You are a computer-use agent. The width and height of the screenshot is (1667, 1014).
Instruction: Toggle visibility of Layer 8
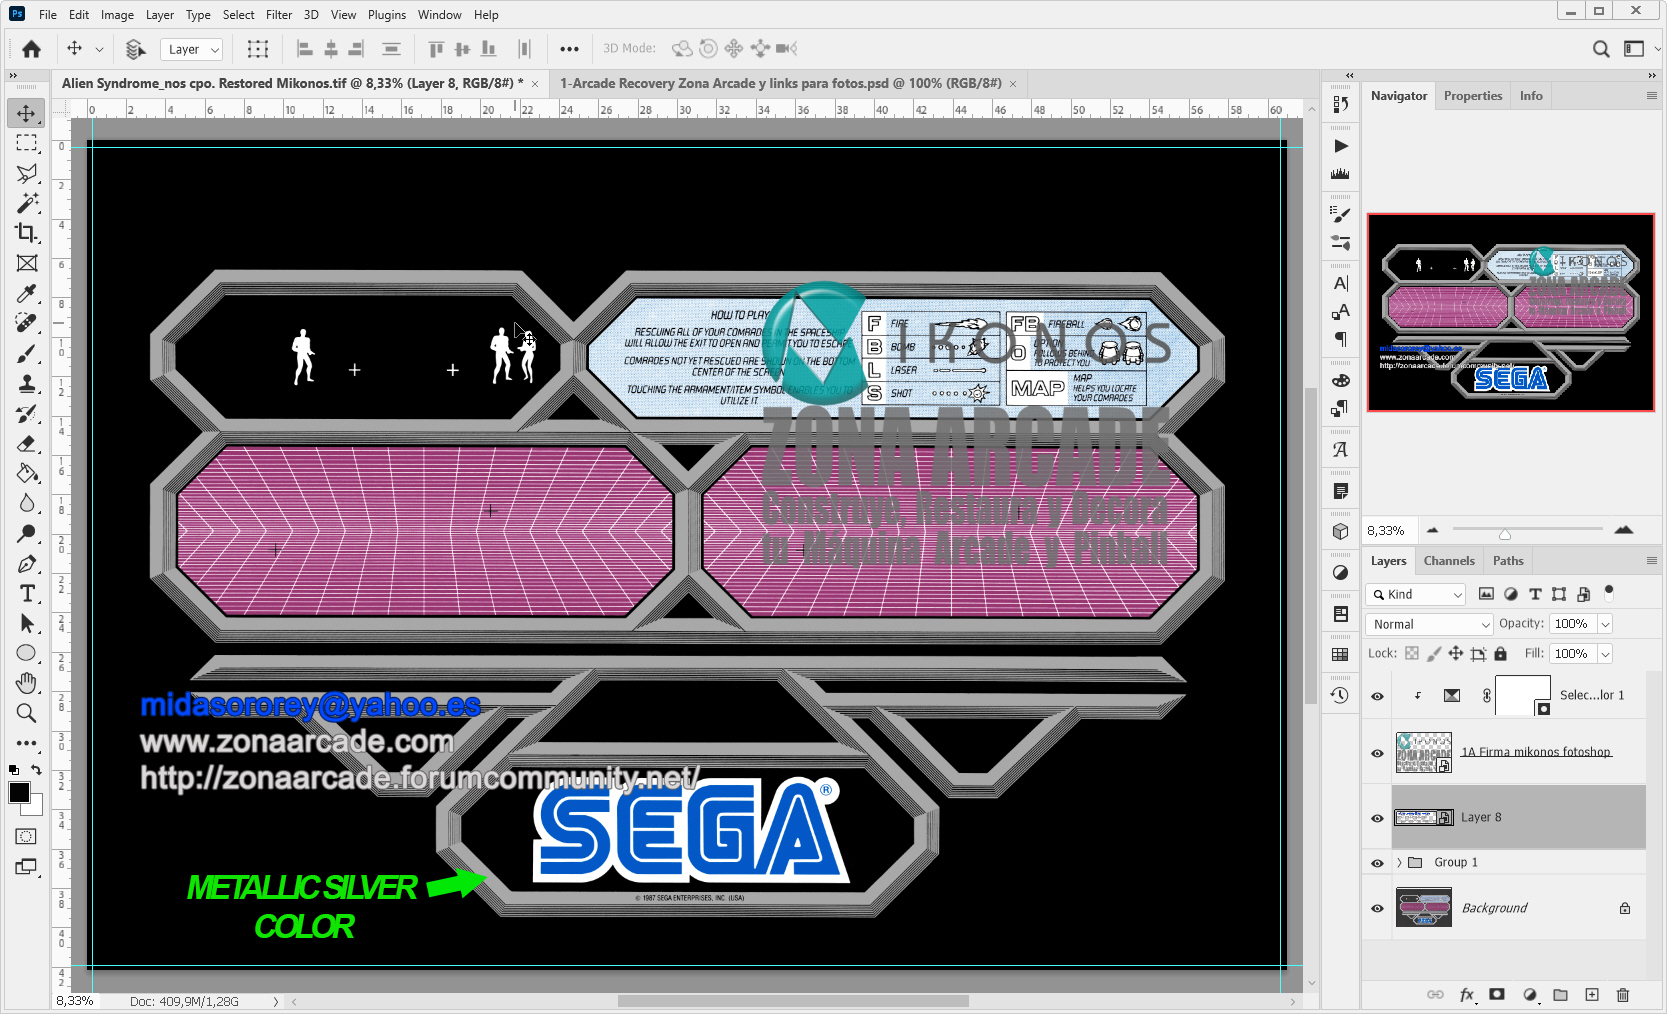(x=1377, y=817)
